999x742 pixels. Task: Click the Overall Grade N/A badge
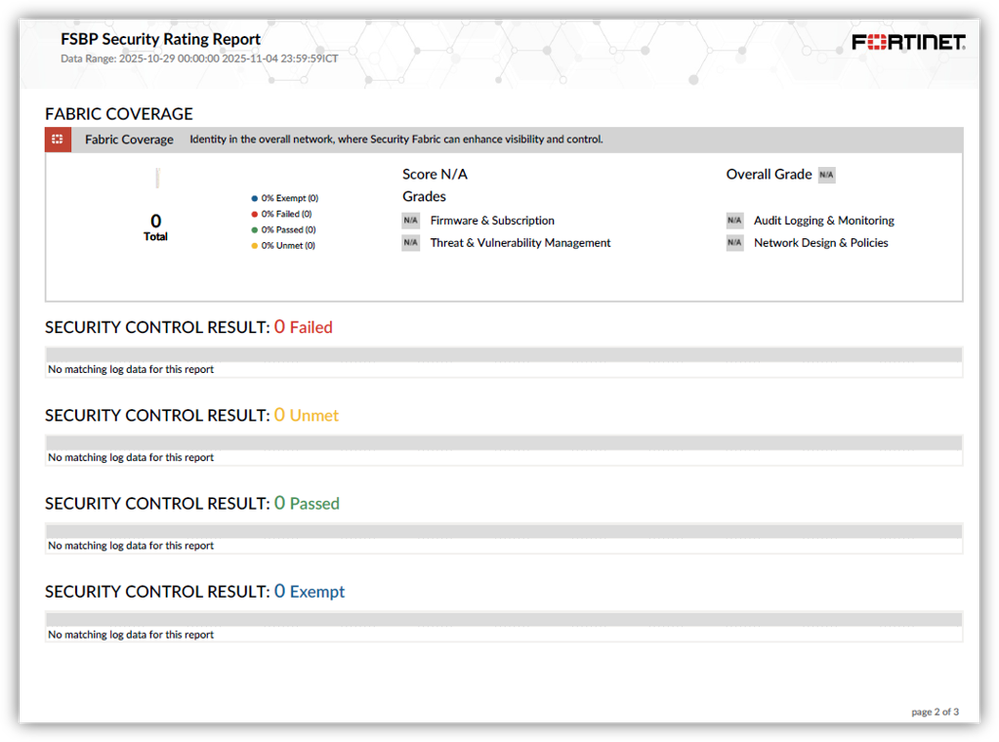tap(826, 175)
